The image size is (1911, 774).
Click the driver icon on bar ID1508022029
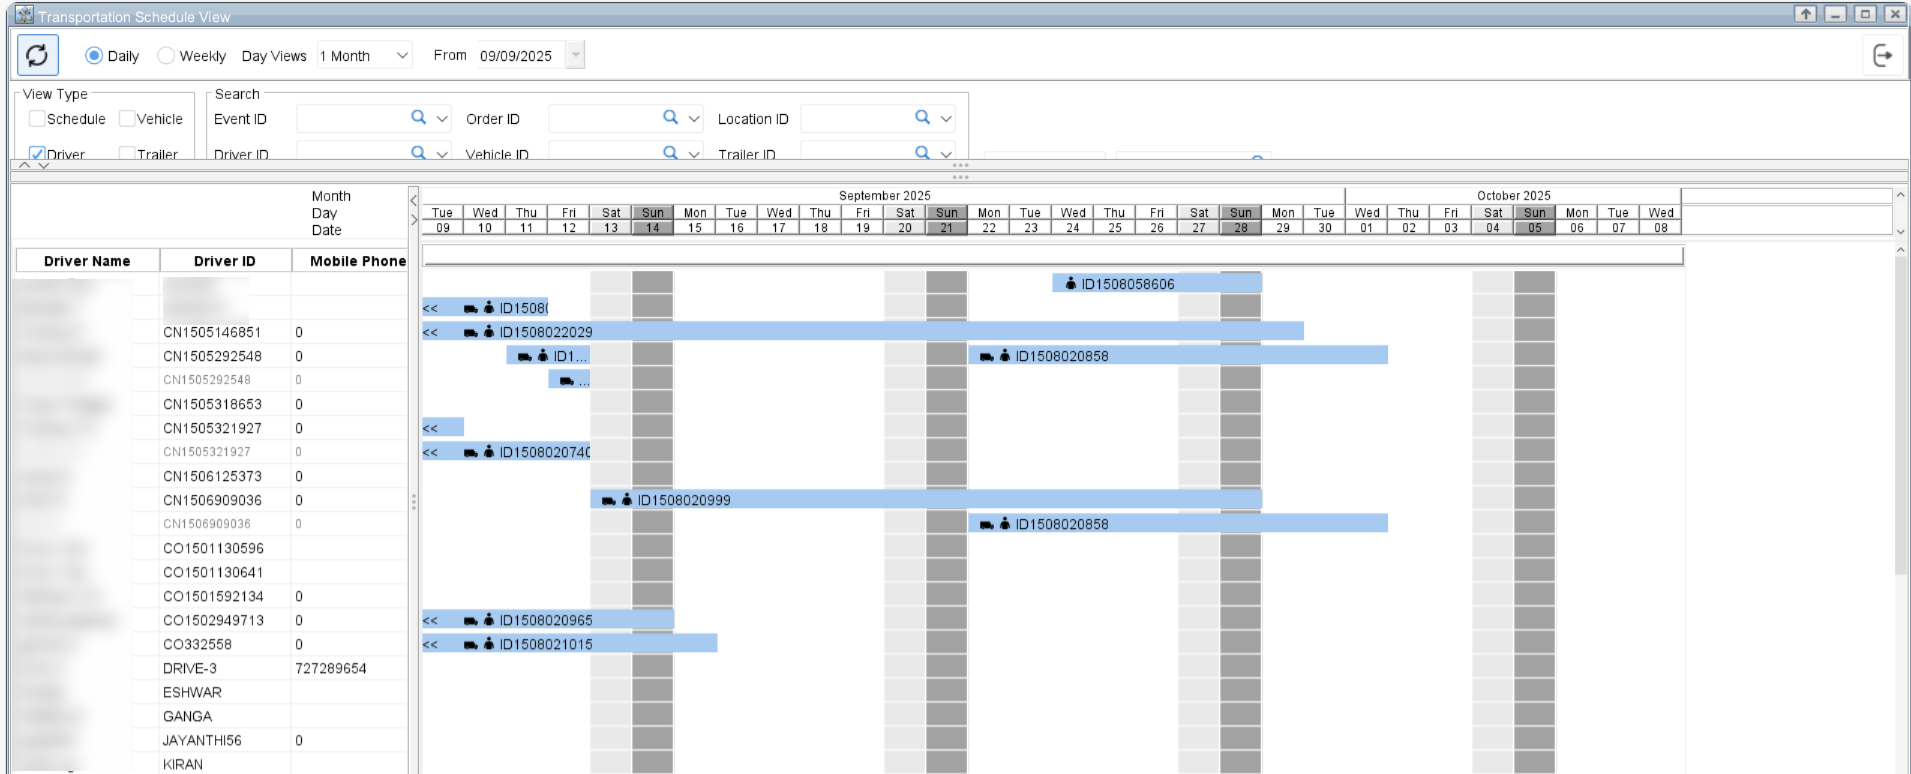tap(489, 332)
